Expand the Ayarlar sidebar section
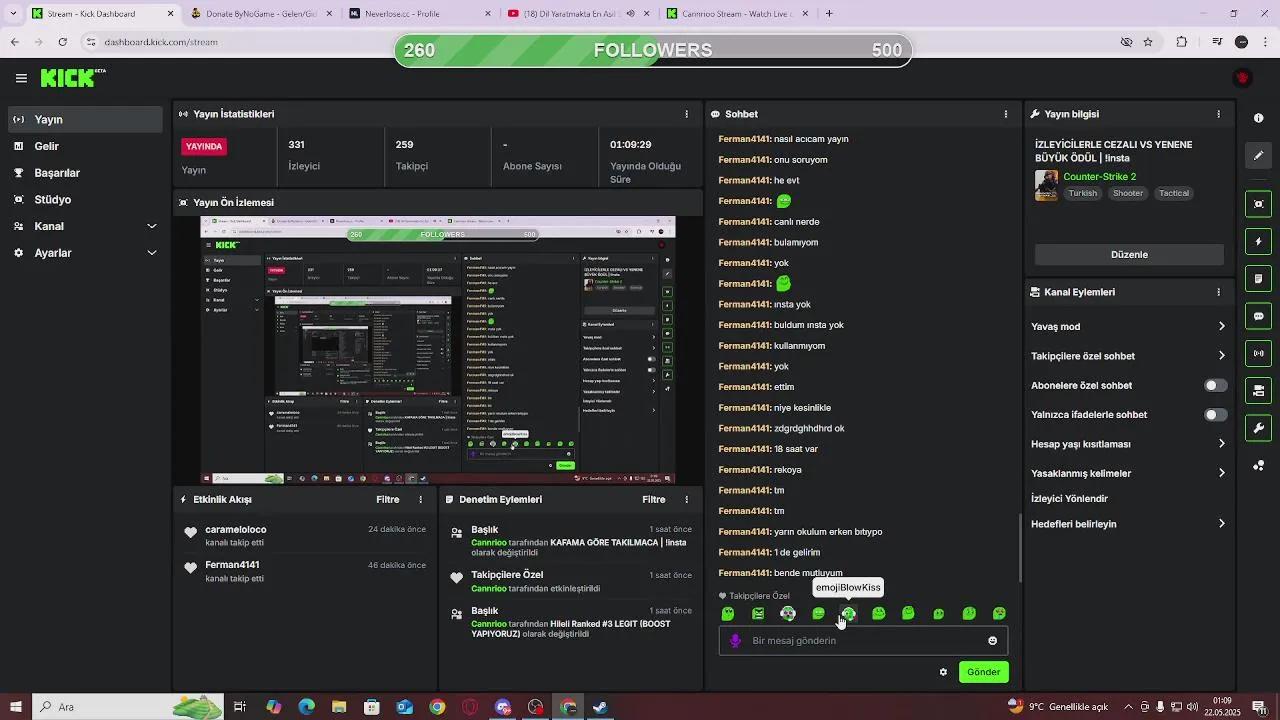 coord(85,253)
